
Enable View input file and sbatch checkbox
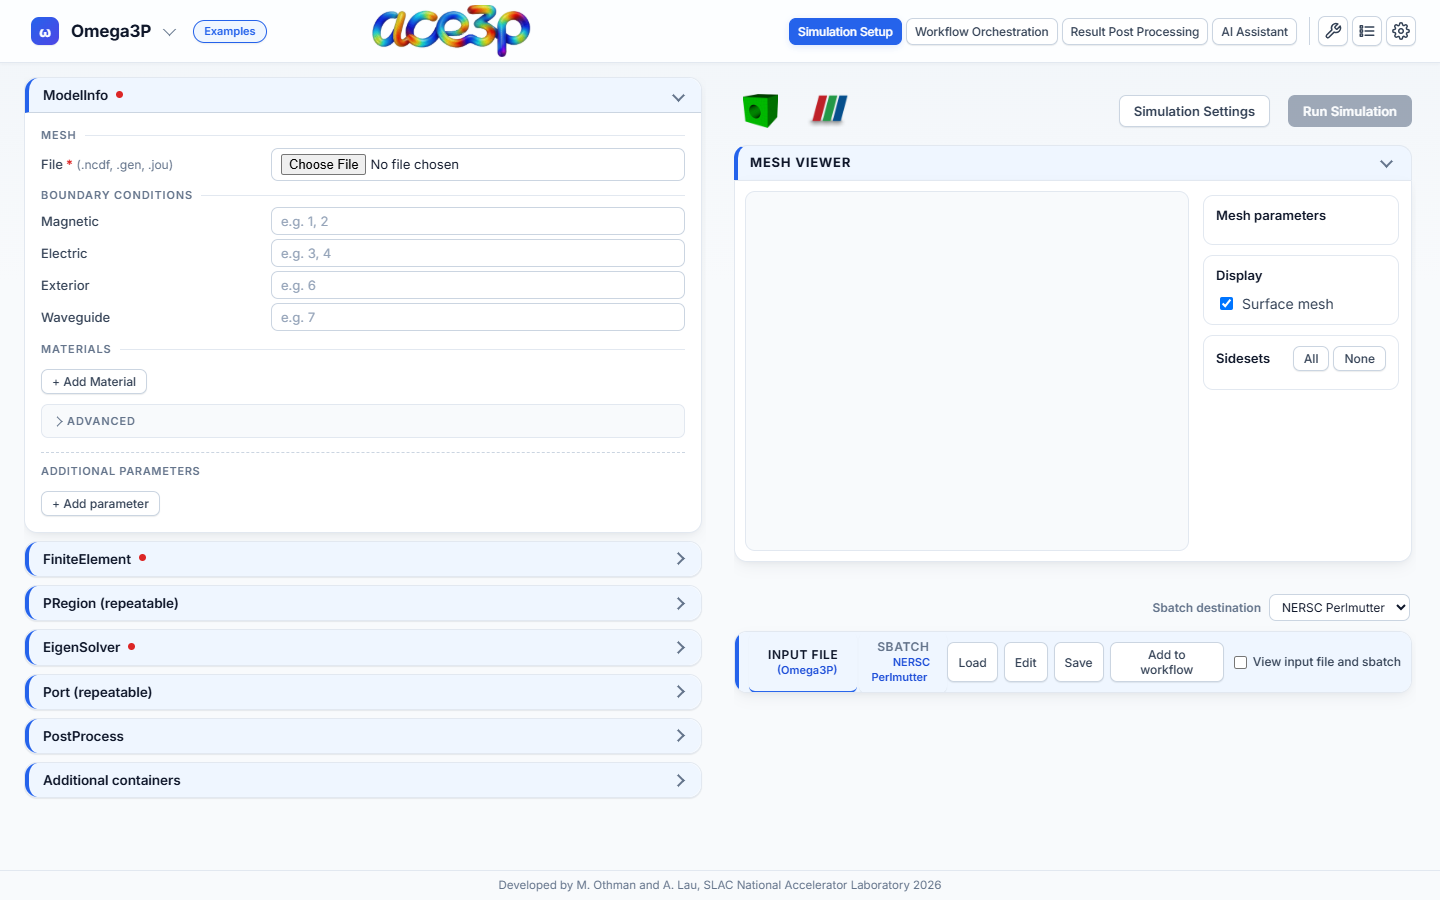click(1240, 662)
